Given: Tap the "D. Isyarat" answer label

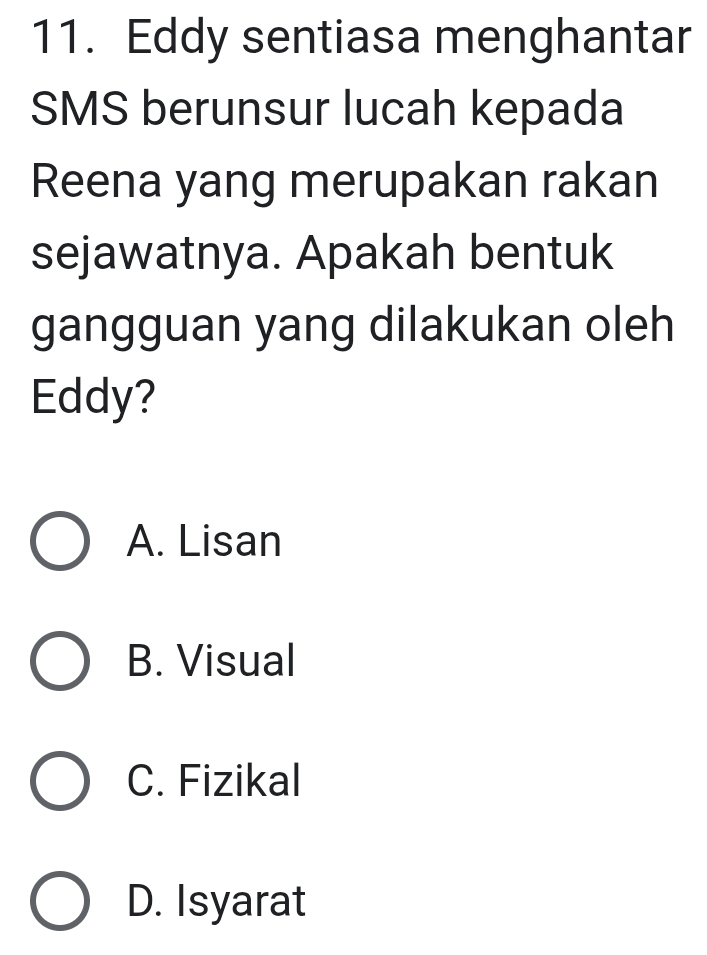Looking at the screenshot, I should click(x=217, y=901).
